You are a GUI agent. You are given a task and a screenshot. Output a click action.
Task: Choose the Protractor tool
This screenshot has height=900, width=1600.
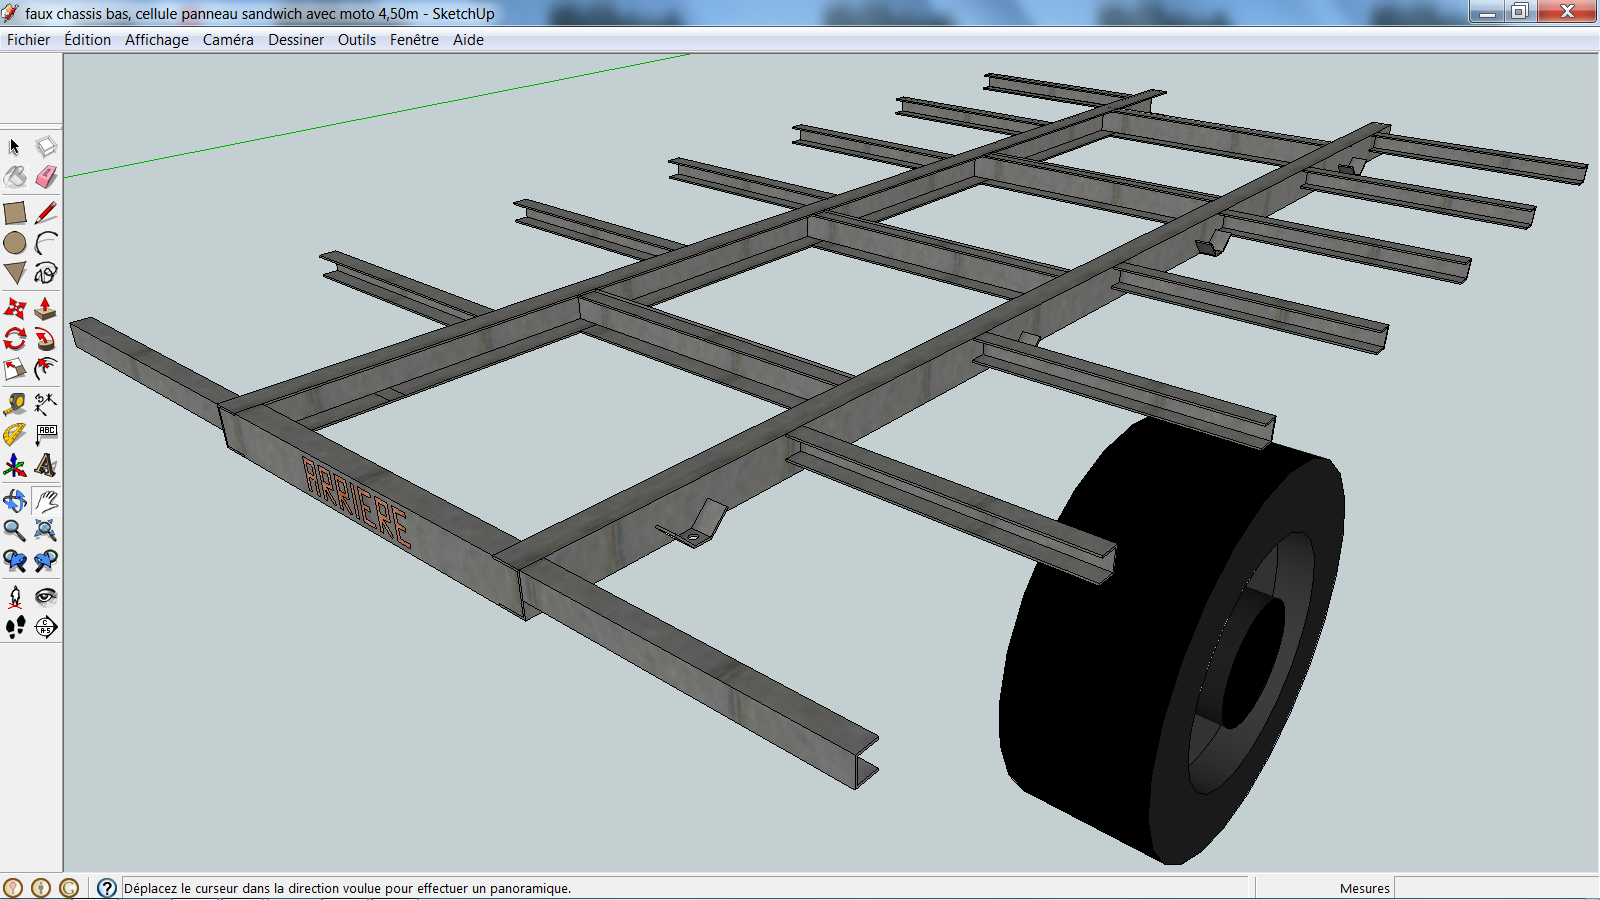[15, 434]
